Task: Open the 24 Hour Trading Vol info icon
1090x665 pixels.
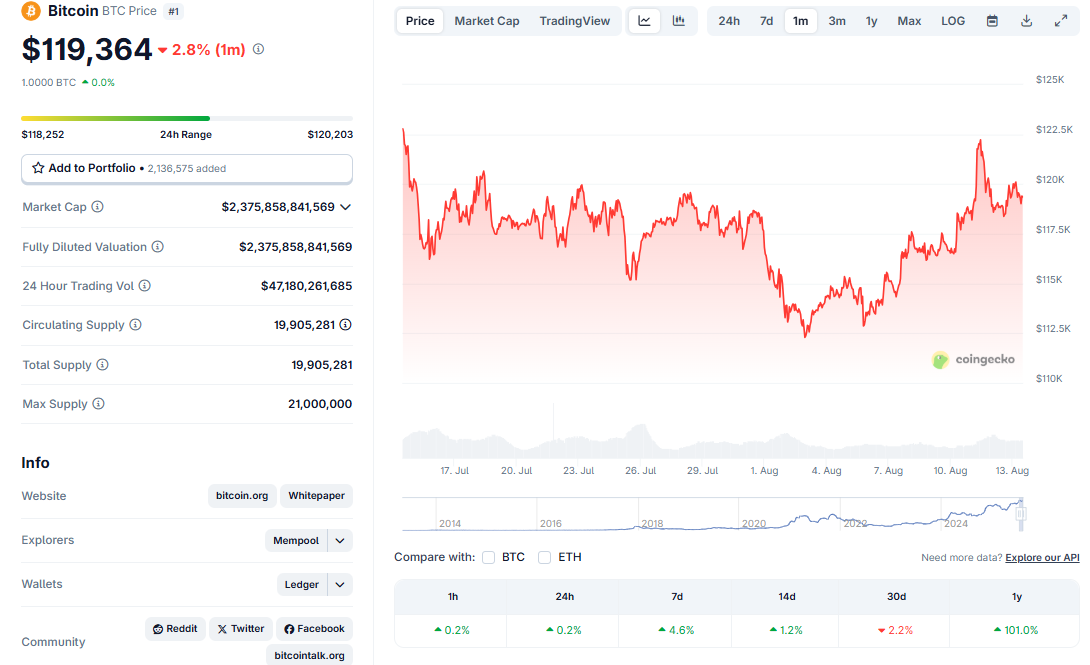Action: pos(145,286)
